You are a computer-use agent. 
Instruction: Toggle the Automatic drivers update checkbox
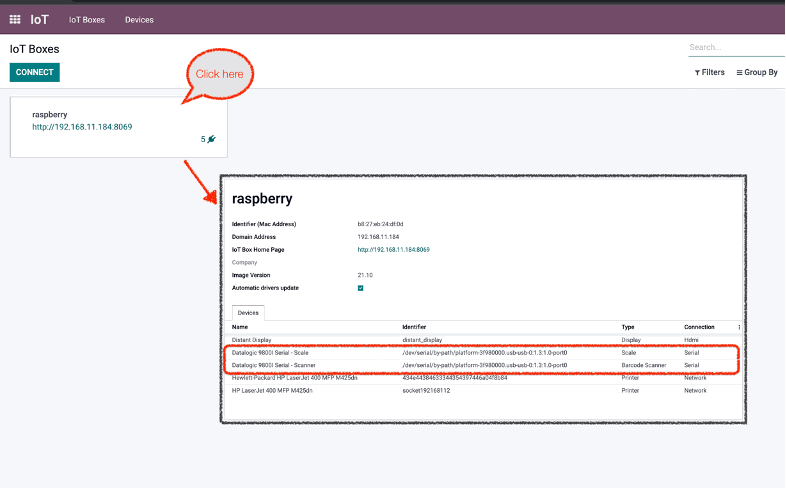click(361, 288)
